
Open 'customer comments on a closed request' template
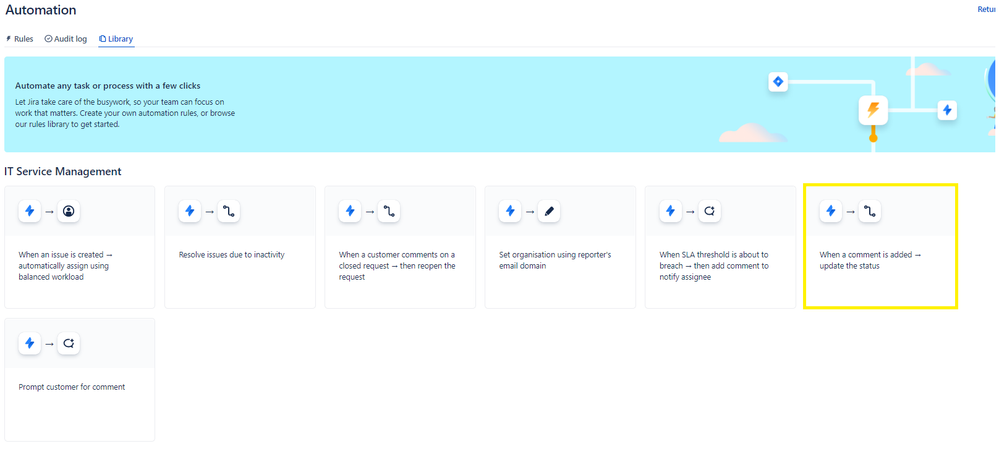400,247
